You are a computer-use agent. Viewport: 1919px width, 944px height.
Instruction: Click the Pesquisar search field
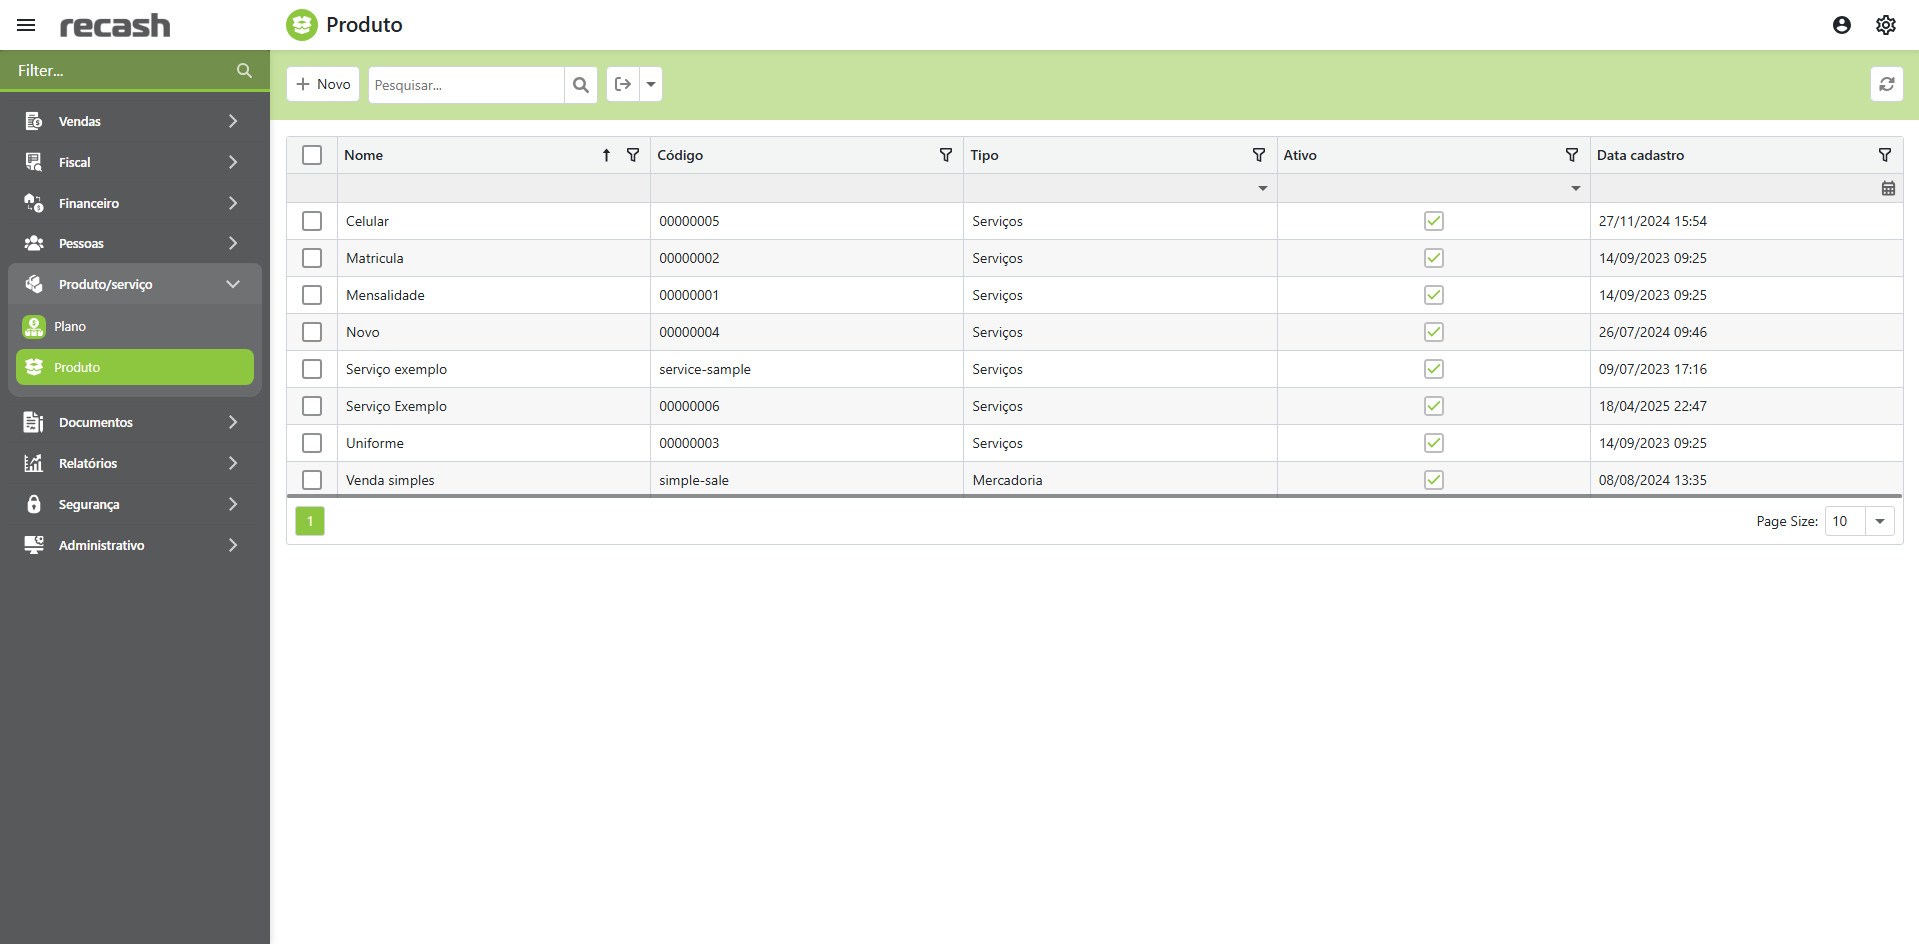[x=465, y=85]
